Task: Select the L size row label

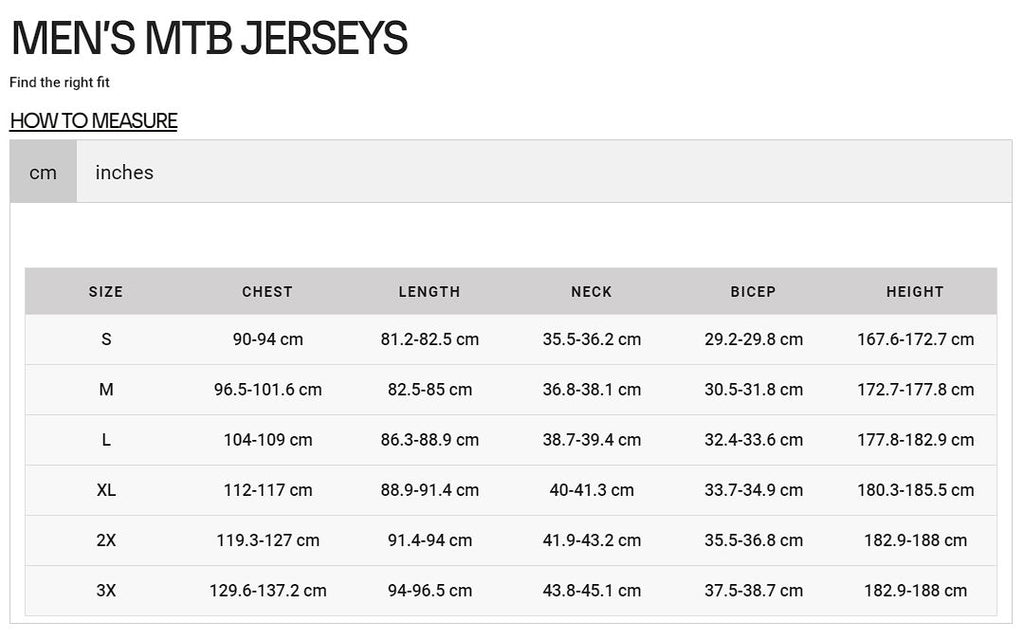Action: pos(106,440)
